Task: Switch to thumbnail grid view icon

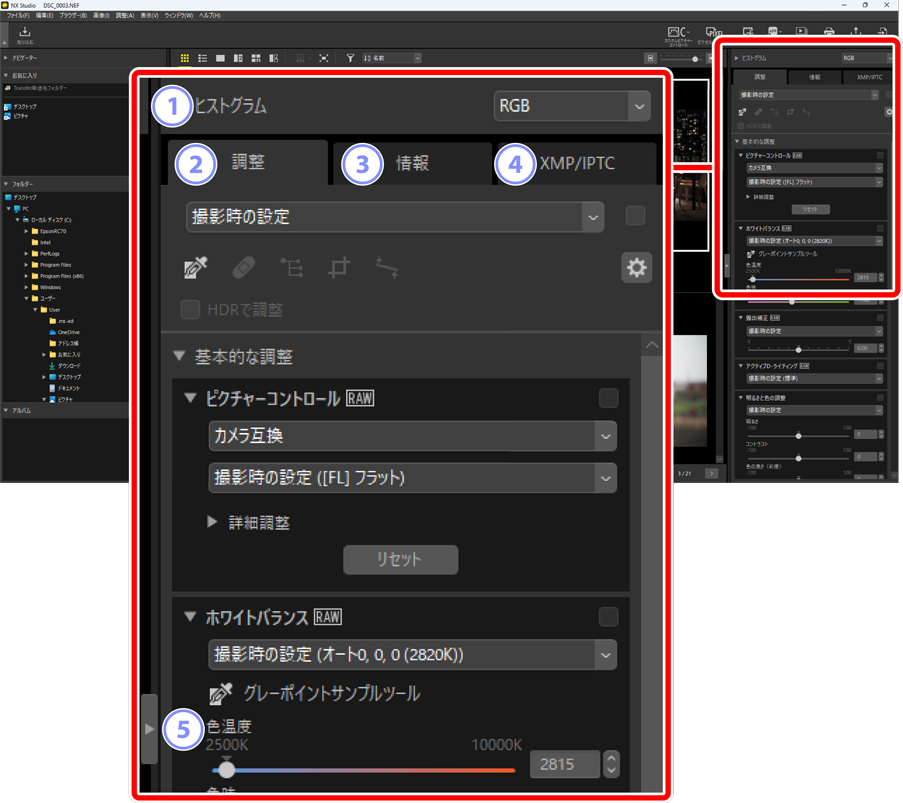Action: click(185, 59)
